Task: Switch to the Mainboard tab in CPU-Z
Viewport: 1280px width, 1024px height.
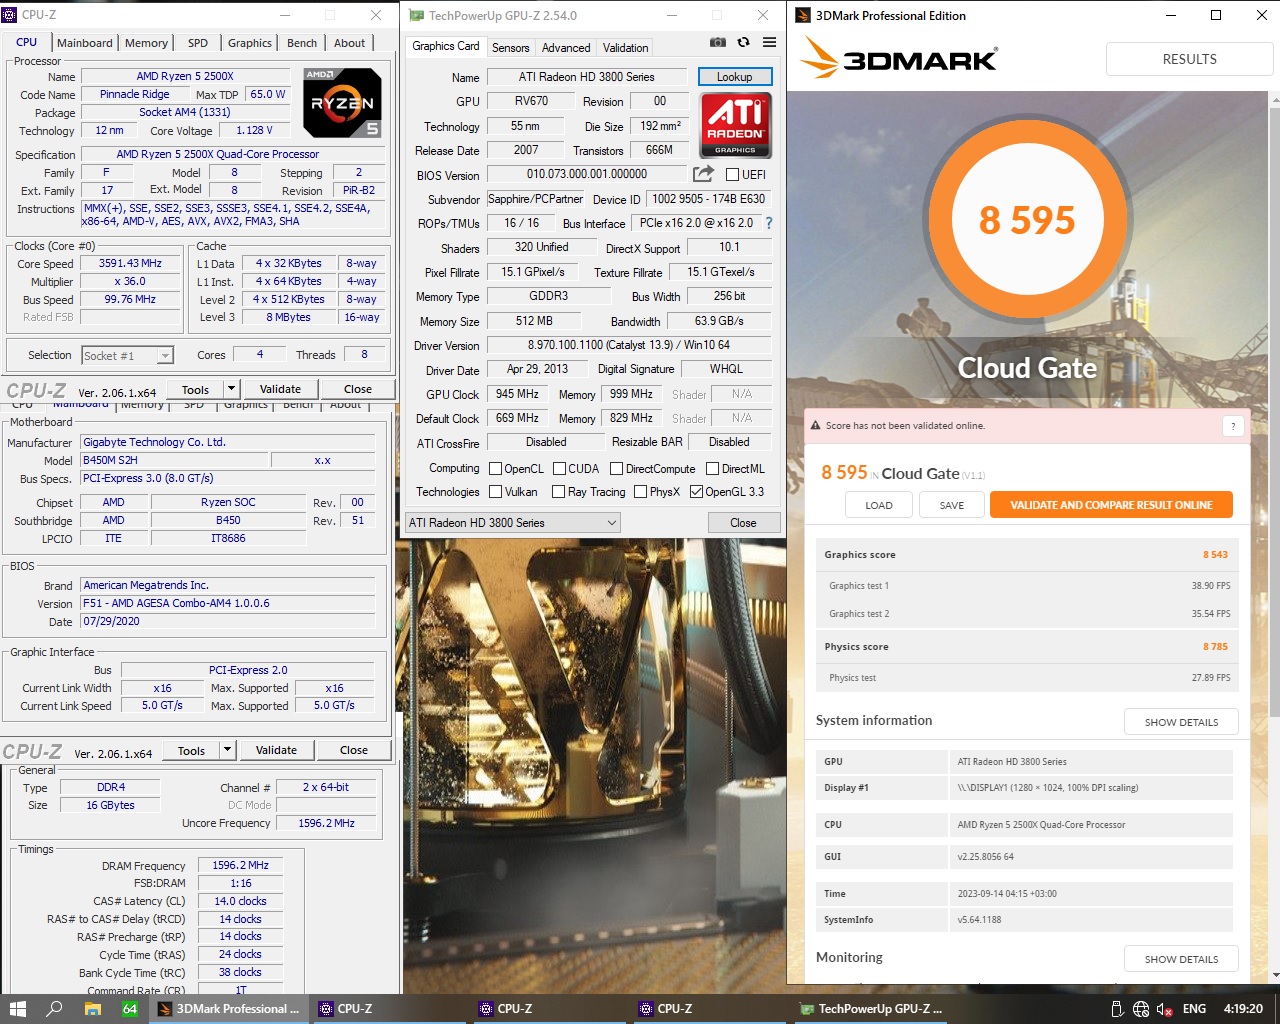Action: [x=85, y=43]
